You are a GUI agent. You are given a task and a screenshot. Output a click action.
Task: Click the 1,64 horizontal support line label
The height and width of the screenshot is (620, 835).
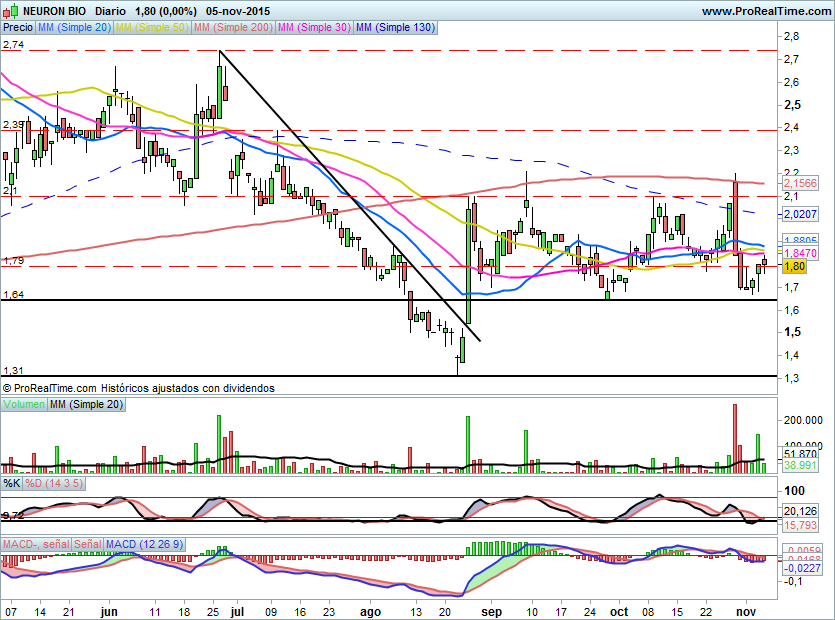[x=14, y=295]
